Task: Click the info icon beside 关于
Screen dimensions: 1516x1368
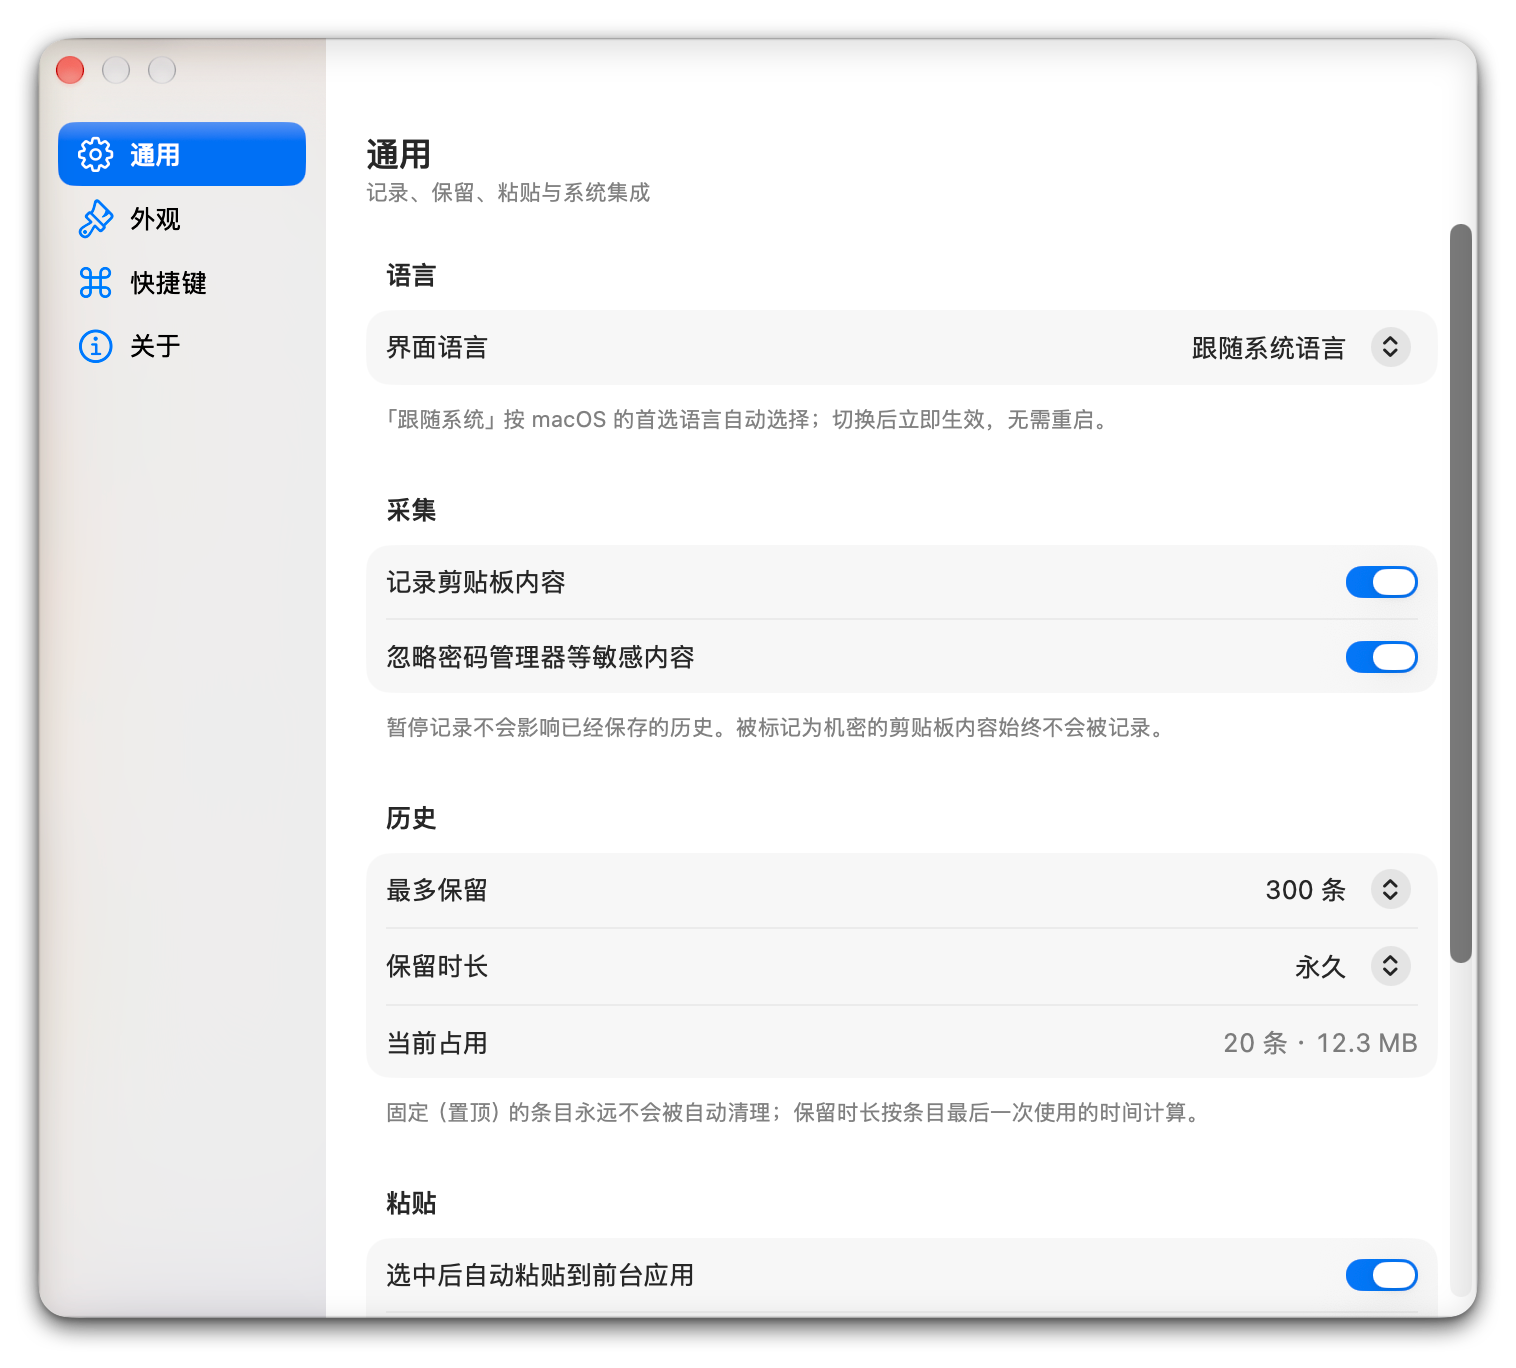Action: pyautogui.click(x=96, y=346)
